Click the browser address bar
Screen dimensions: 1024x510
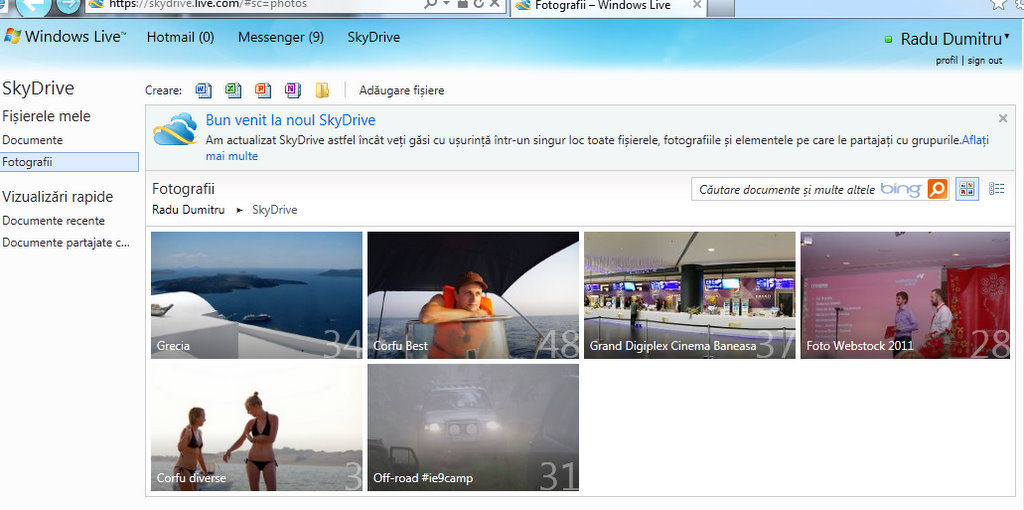point(255,5)
